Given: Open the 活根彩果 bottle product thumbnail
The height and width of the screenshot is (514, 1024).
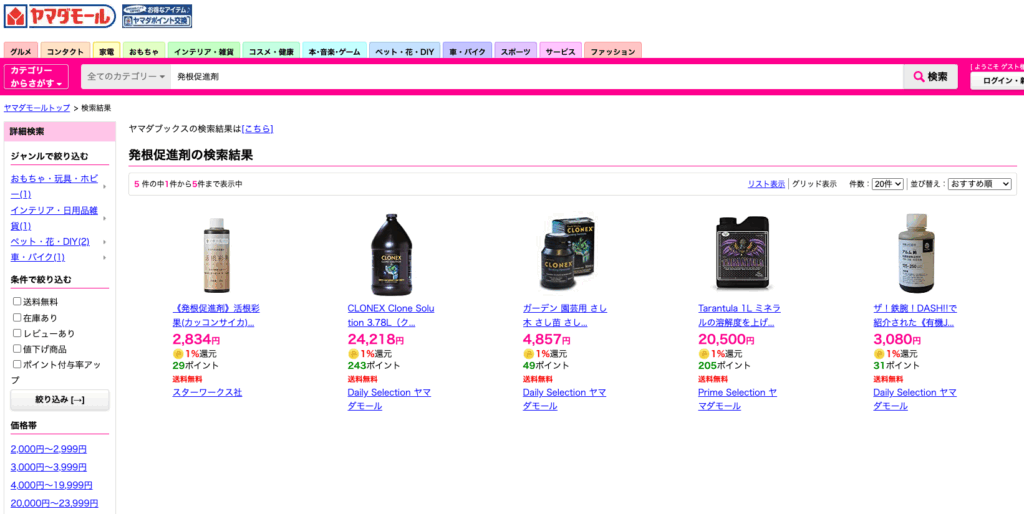Looking at the screenshot, I should (216, 254).
